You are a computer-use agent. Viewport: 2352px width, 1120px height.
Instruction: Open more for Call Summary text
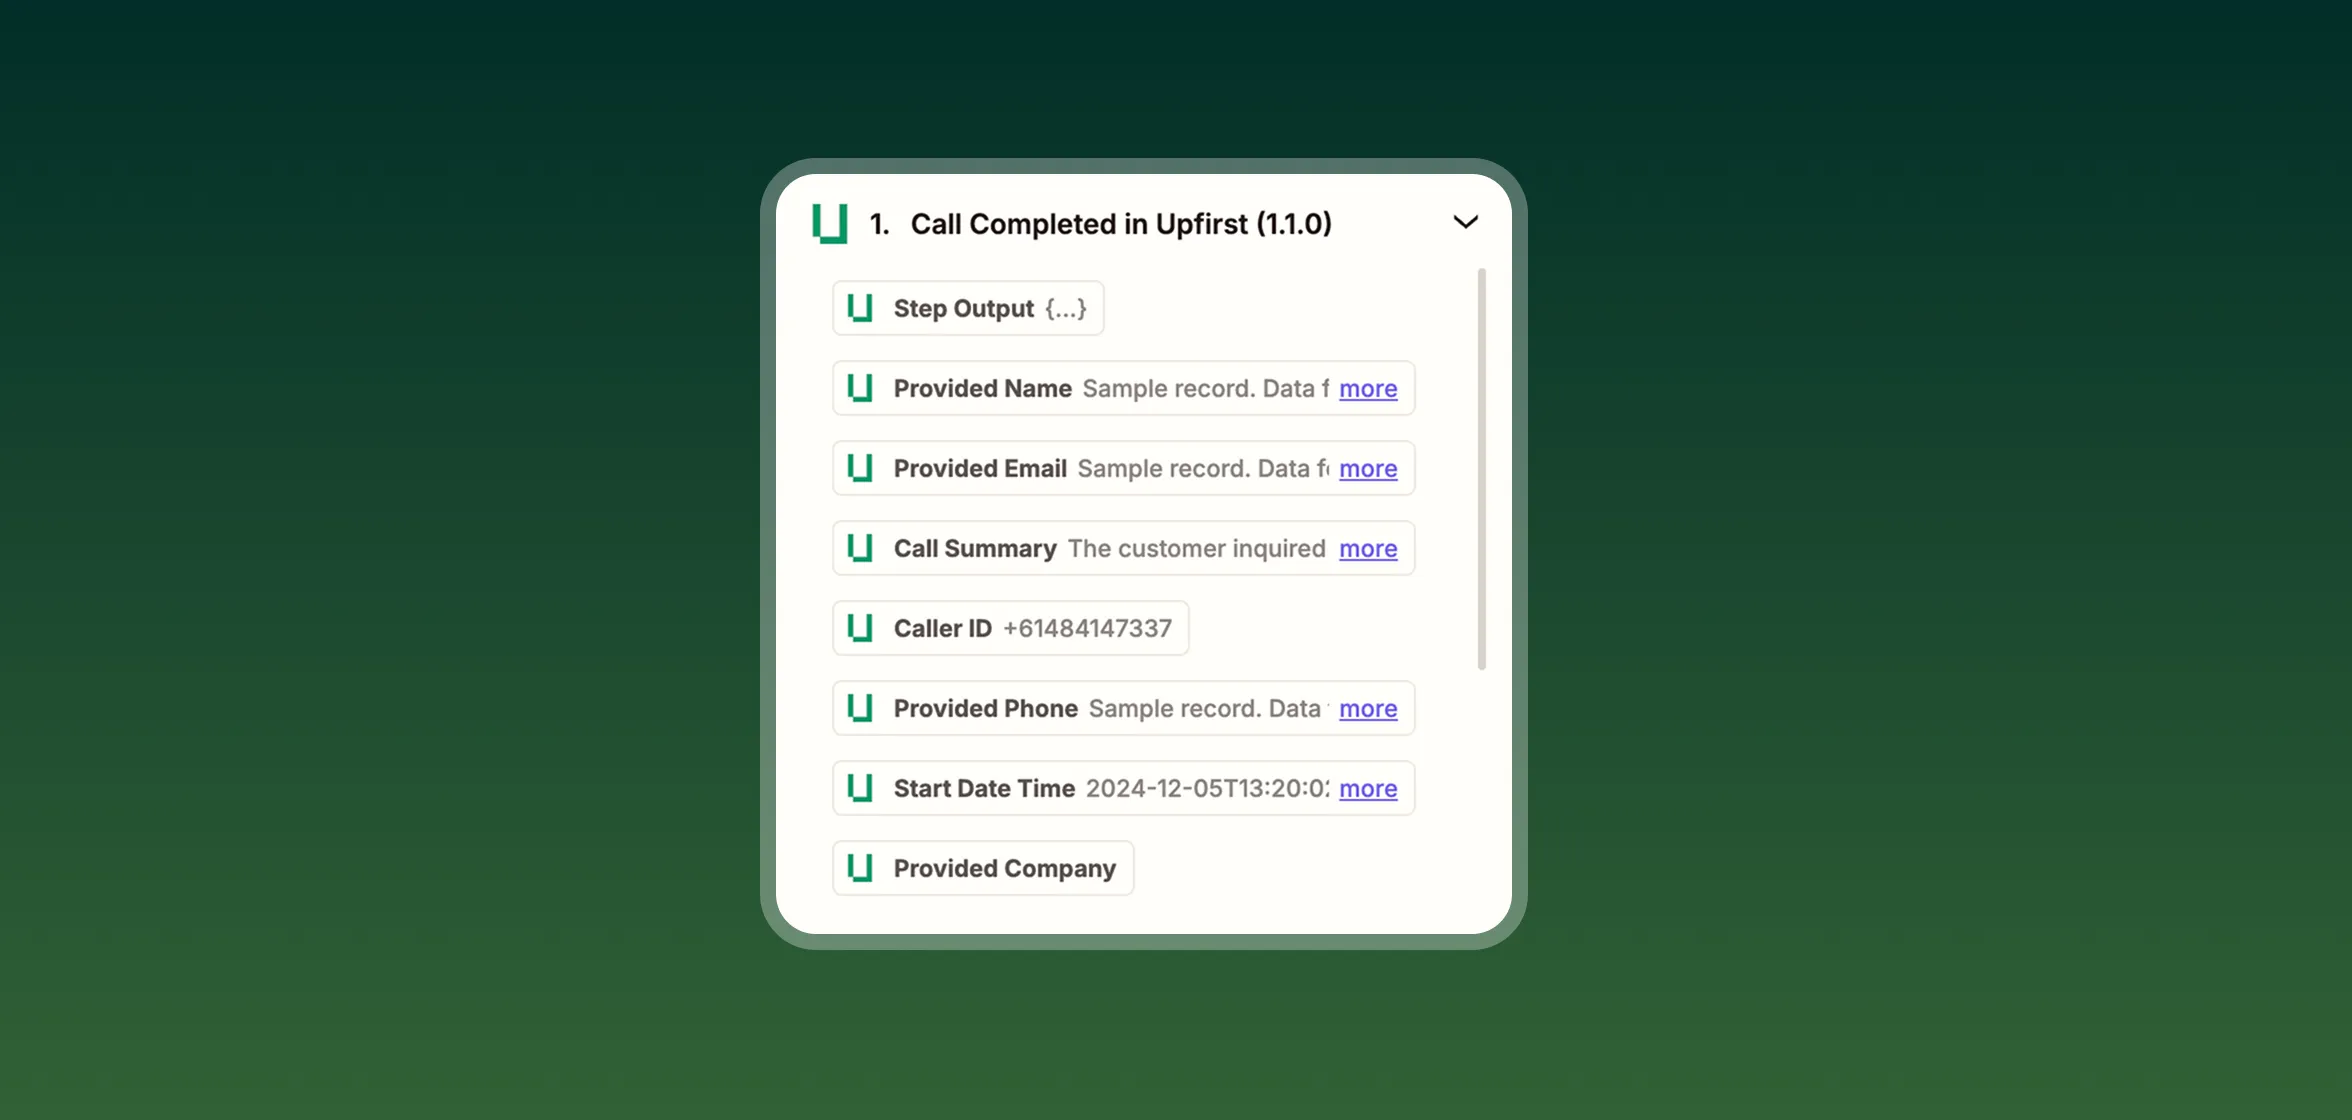click(1368, 548)
